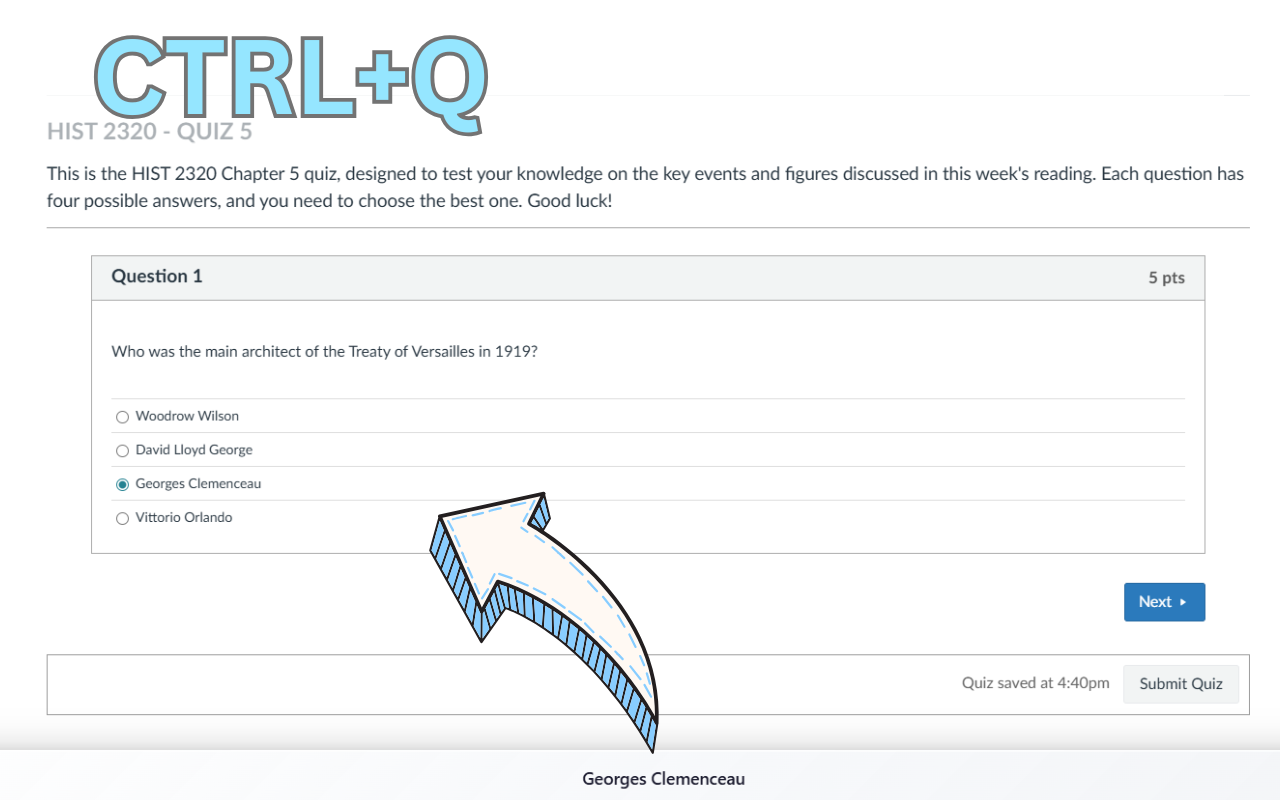Click the David Lloyd George answer label
This screenshot has width=1280, height=800.
[194, 450]
